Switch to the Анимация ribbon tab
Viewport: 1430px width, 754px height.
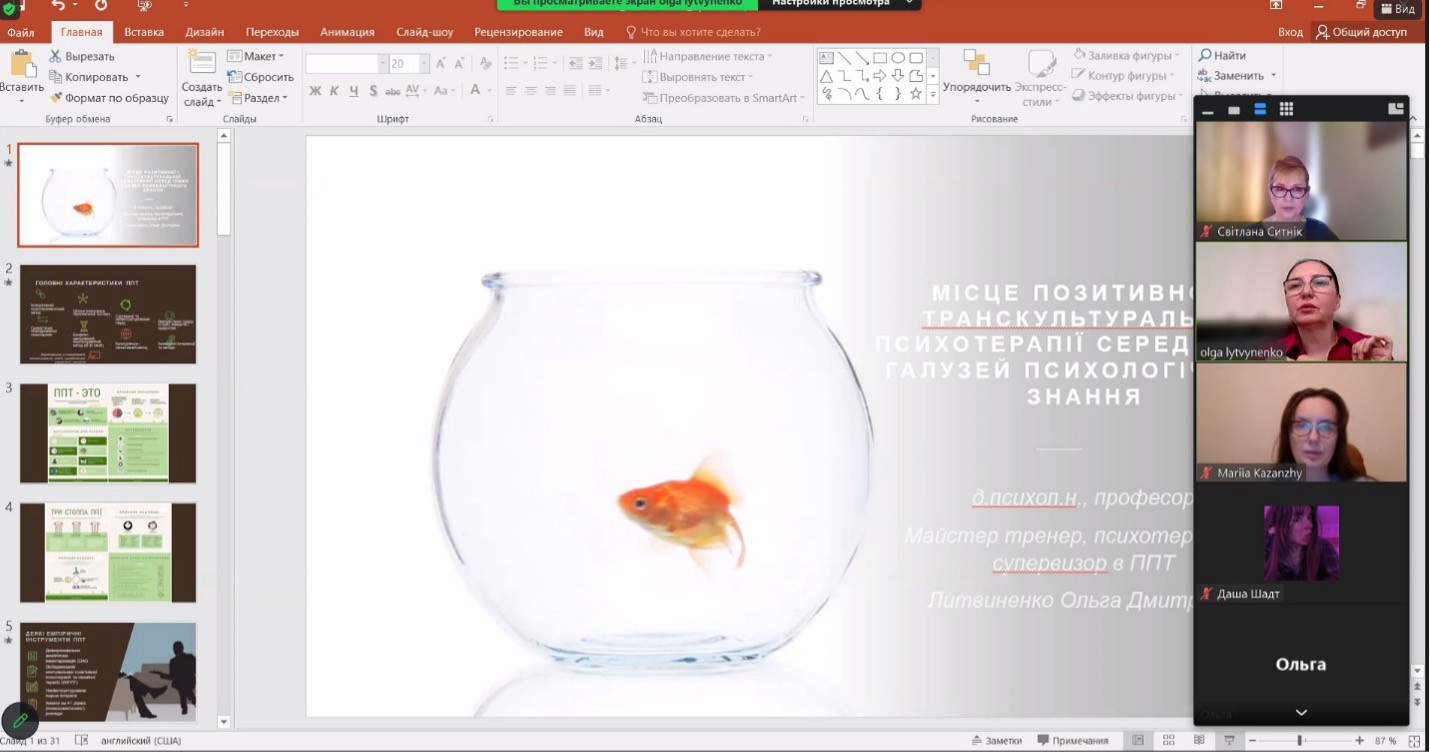pyautogui.click(x=347, y=32)
